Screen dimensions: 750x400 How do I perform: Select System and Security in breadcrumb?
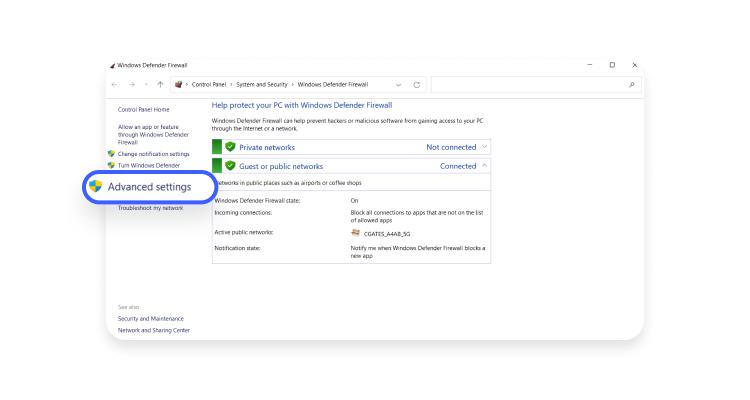coord(262,85)
